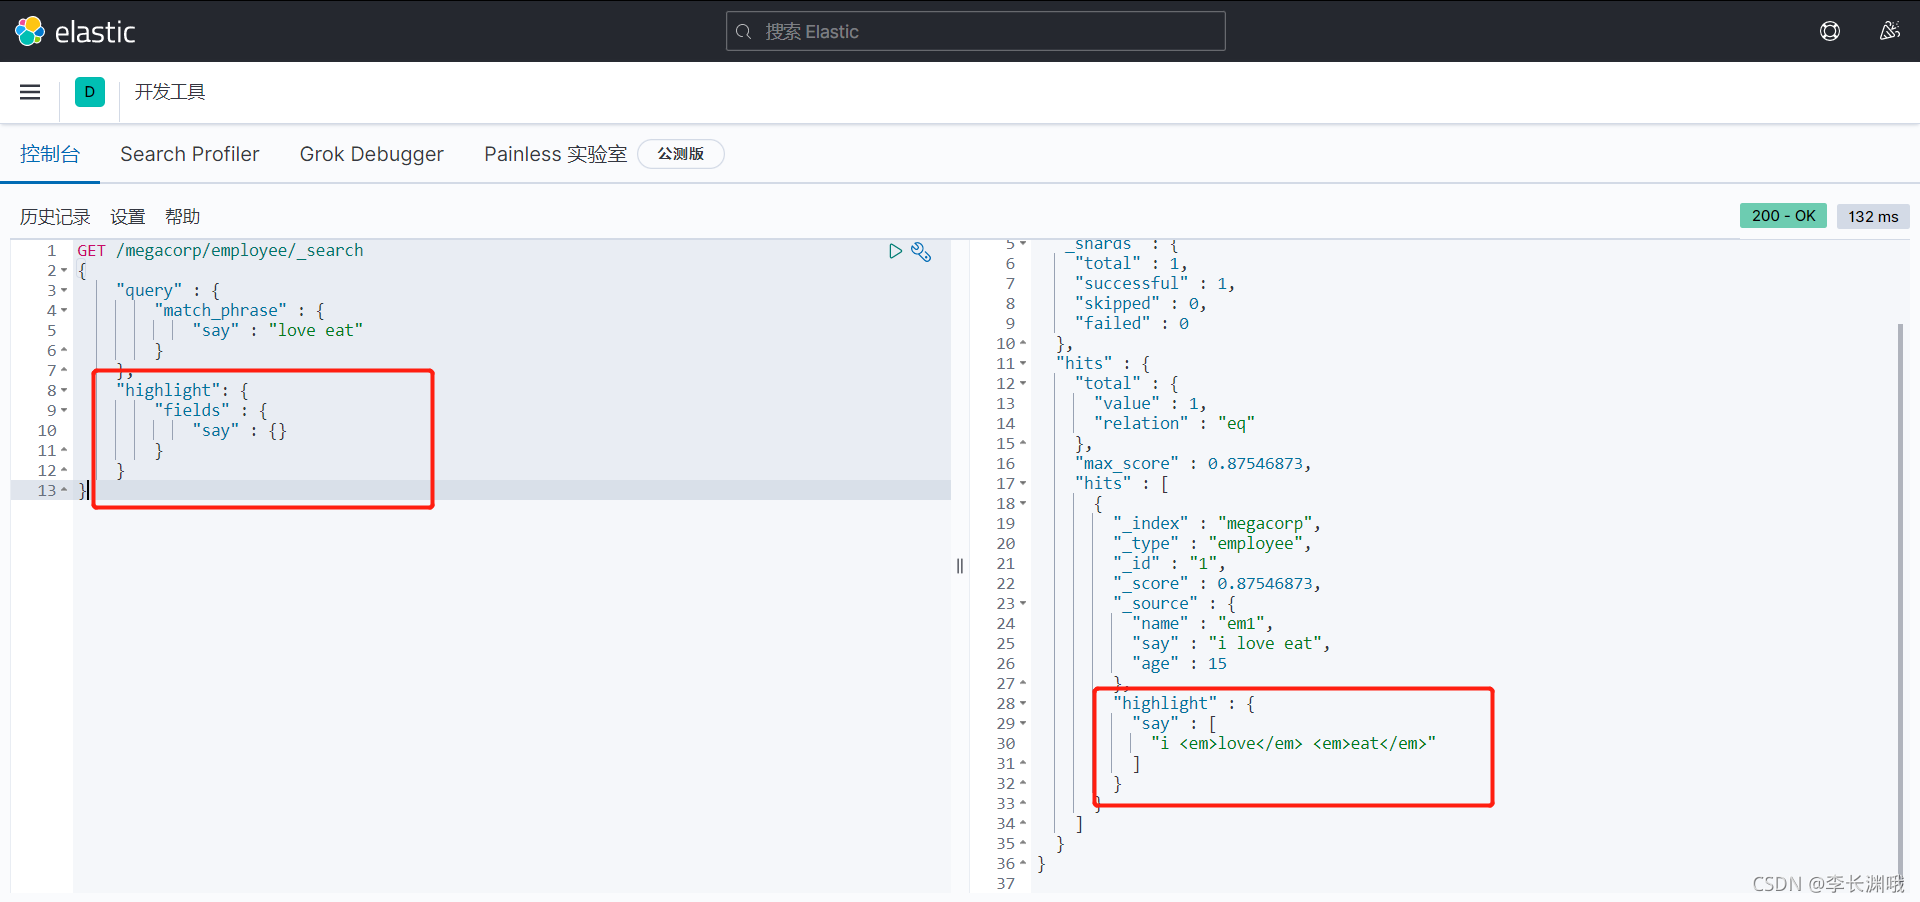Click the "_type" : "employee" line
Screen dimensions: 1920x902
(1212, 544)
